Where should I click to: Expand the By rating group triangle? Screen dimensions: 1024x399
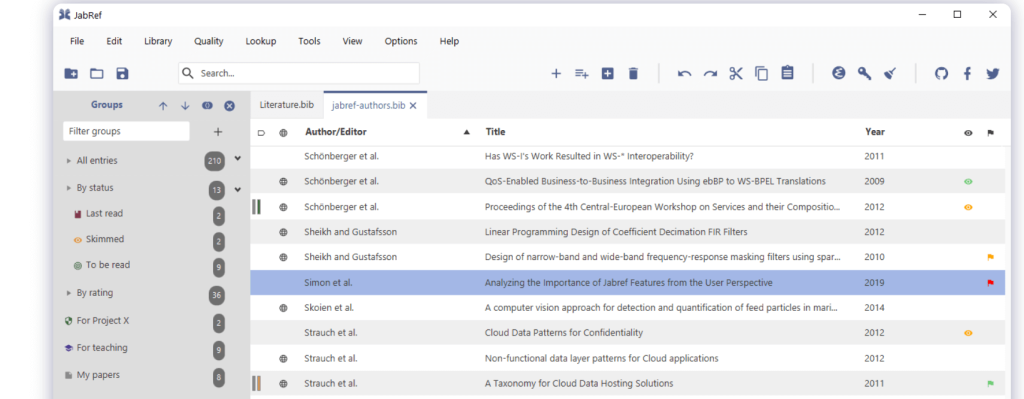click(x=69, y=293)
